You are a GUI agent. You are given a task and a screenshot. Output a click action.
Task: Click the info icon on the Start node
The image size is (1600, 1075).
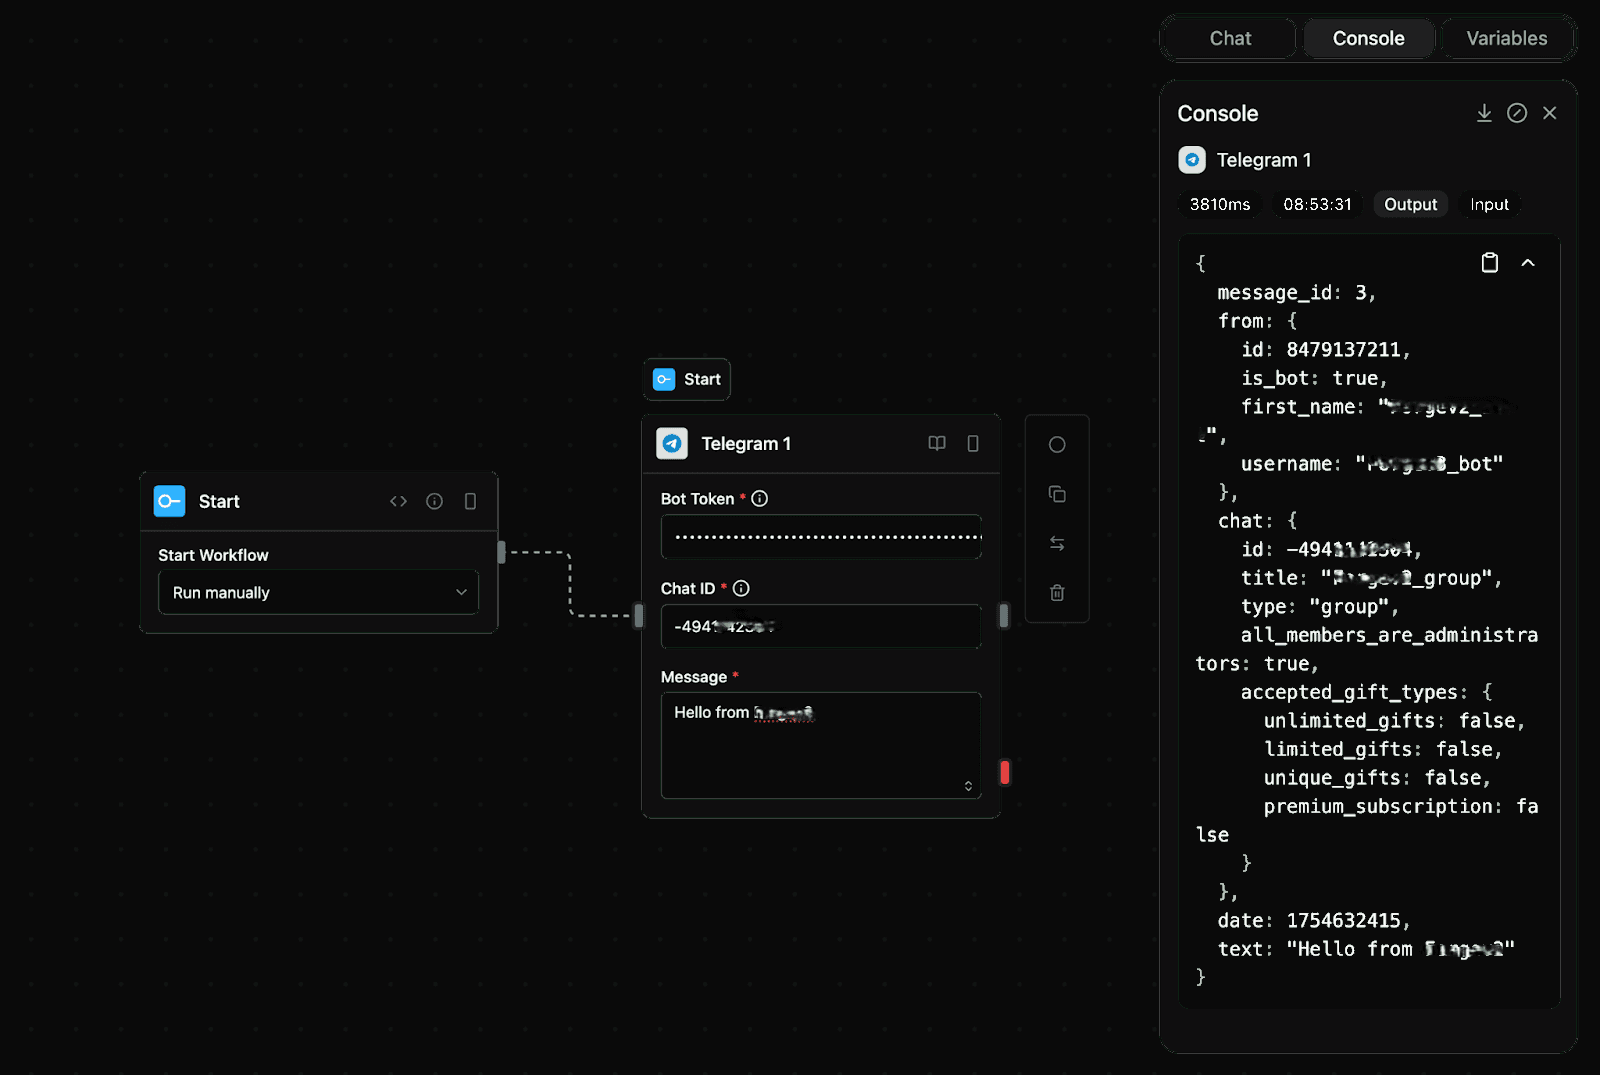[434, 501]
